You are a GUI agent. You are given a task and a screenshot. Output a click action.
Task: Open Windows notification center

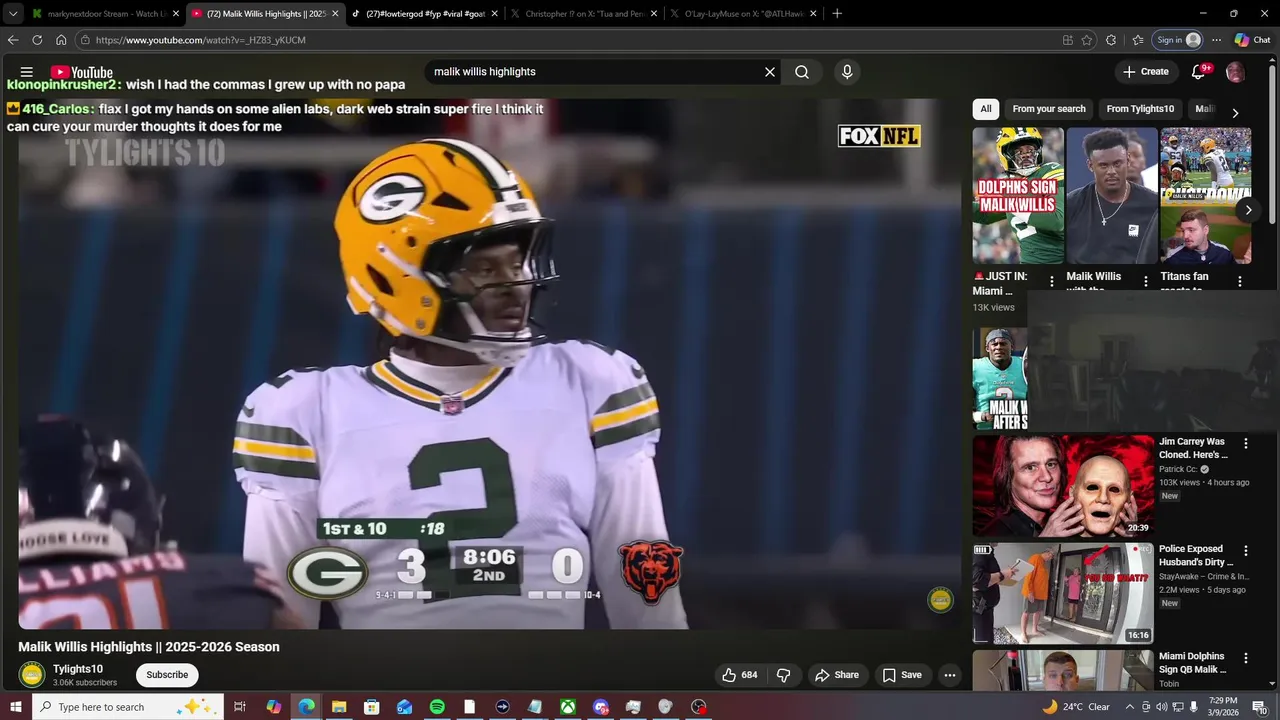1260,707
